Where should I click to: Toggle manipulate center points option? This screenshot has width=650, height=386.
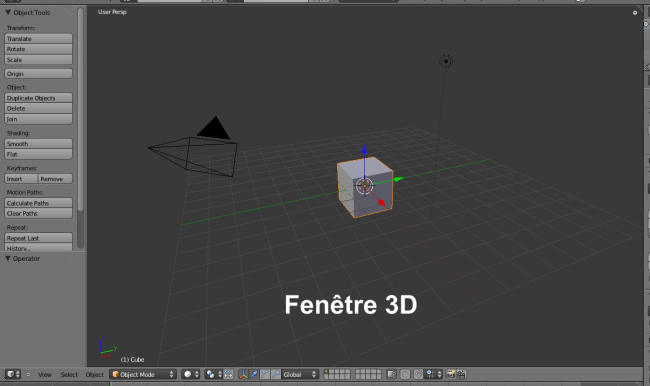coord(228,374)
